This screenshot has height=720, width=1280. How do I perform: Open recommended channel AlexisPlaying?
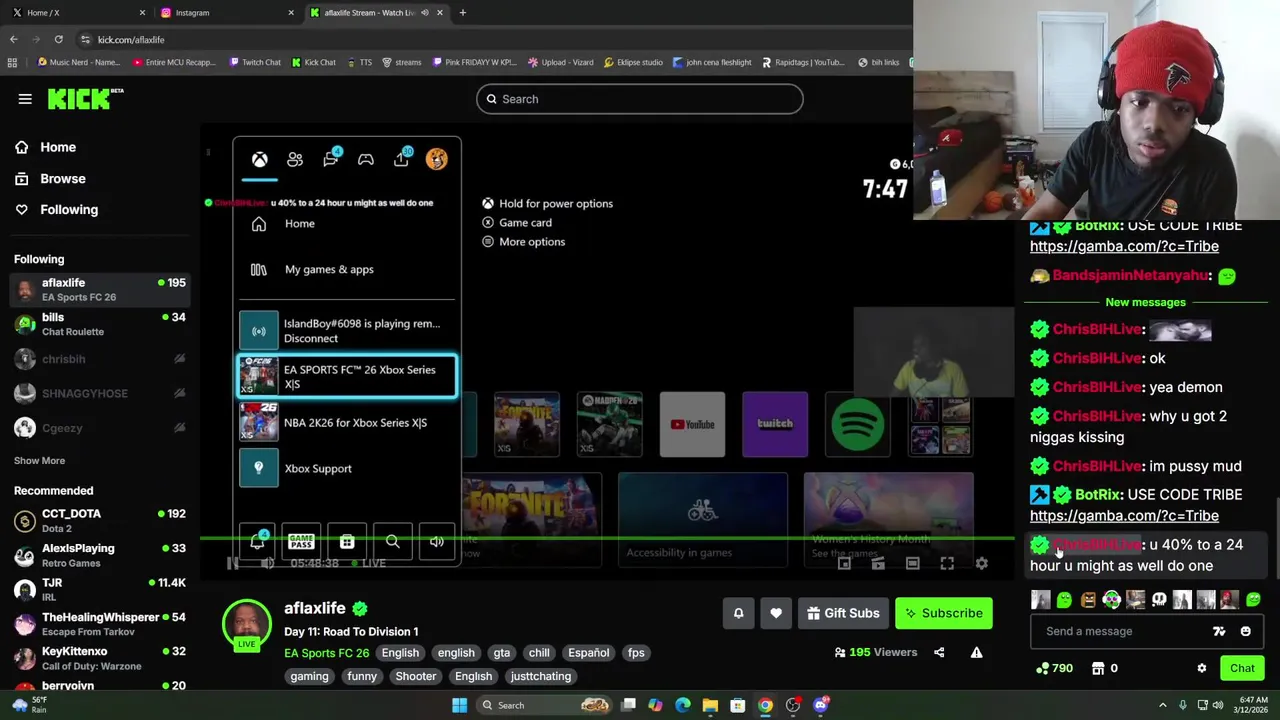tap(100, 555)
